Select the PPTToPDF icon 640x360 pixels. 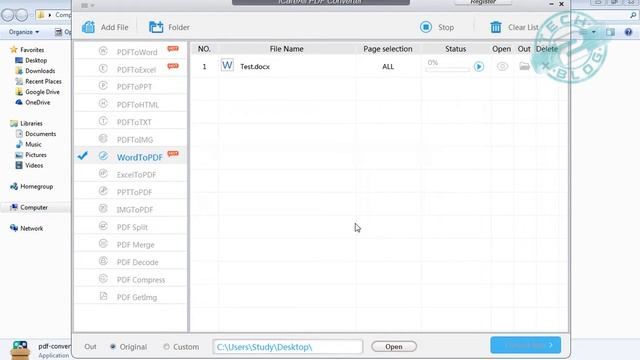[103, 191]
